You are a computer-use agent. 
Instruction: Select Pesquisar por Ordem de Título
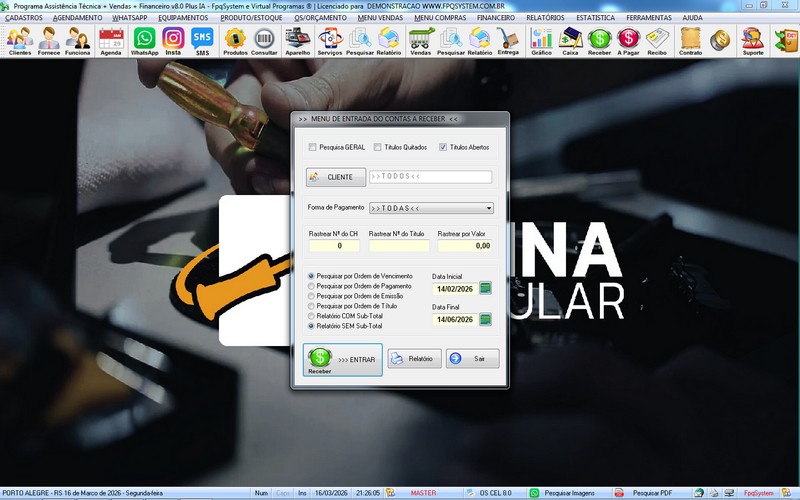tap(311, 306)
